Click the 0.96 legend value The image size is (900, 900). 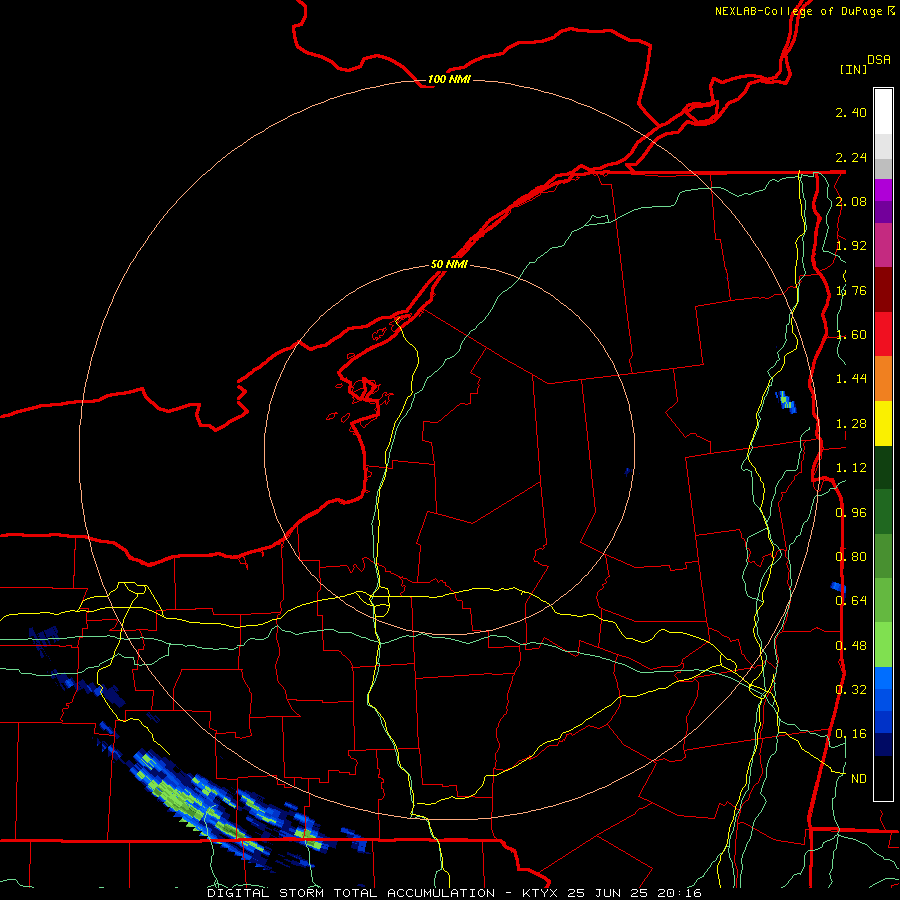tap(851, 513)
